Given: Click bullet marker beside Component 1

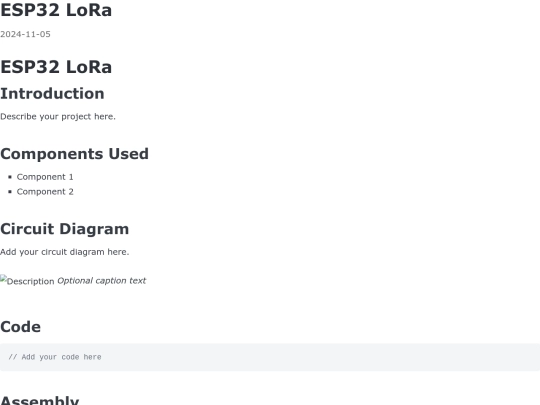Looking at the screenshot, I should click(10, 177).
